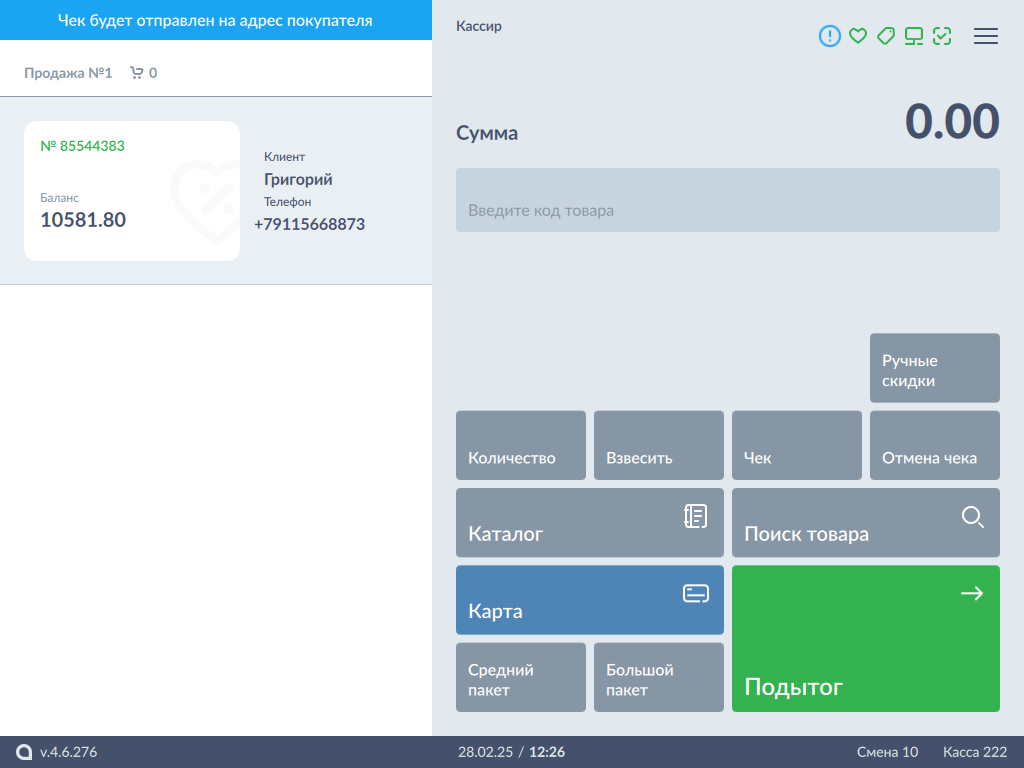Click the Чек receipt button

[797, 445]
